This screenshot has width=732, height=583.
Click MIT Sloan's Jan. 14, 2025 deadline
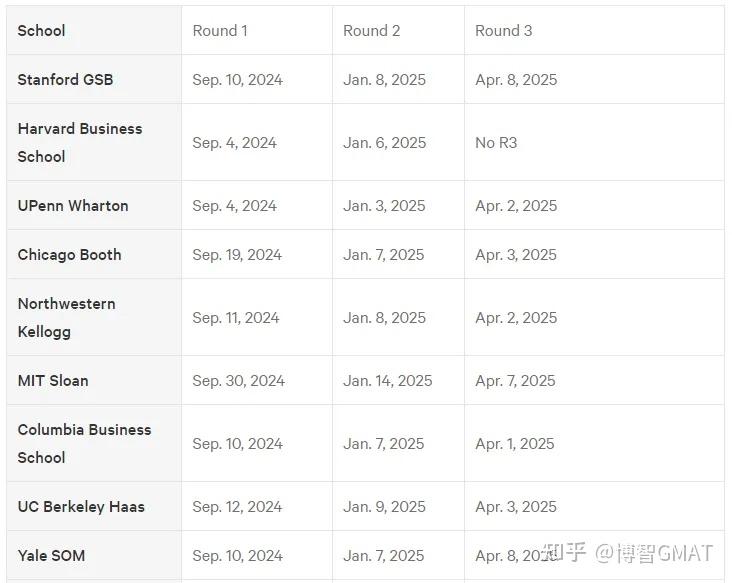click(388, 381)
